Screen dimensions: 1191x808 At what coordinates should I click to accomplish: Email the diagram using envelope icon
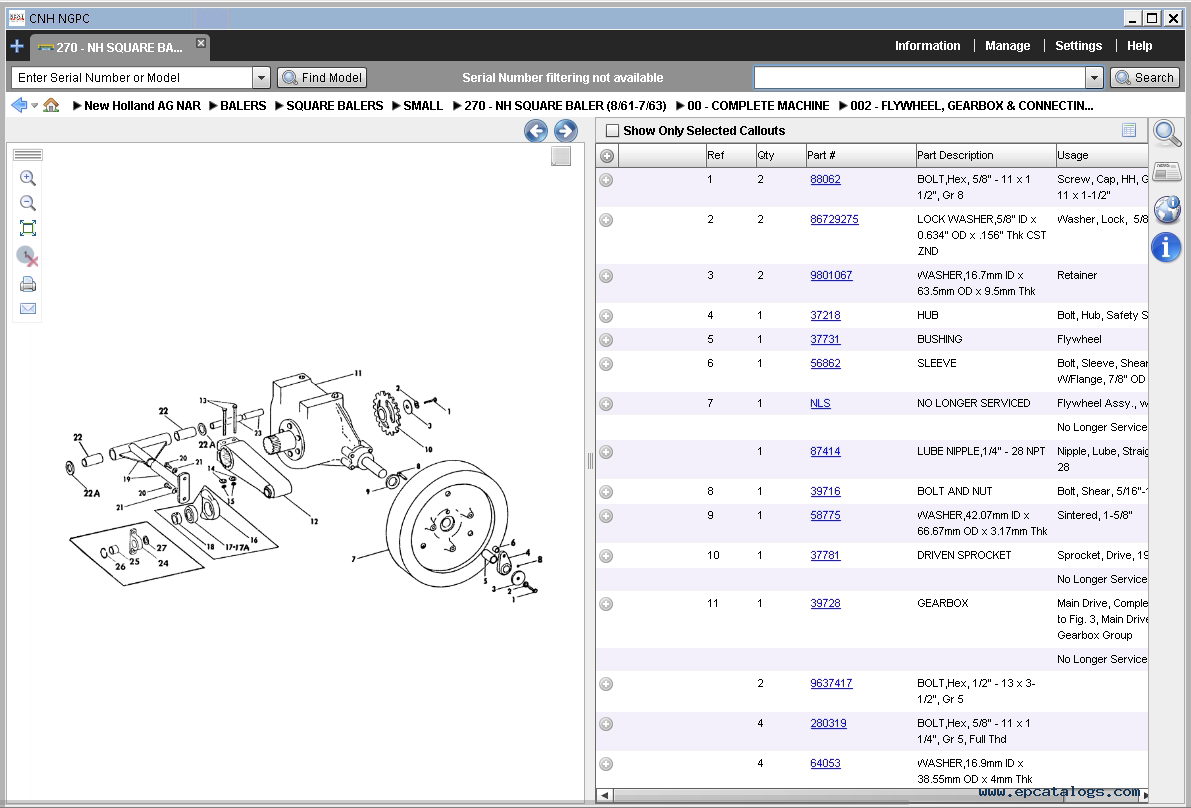[x=28, y=309]
